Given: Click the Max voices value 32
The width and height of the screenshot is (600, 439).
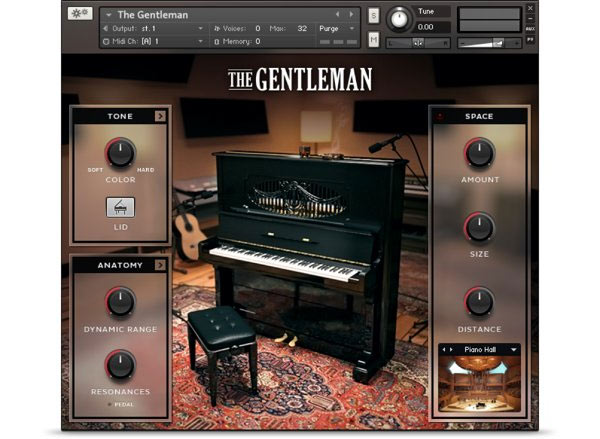Looking at the screenshot, I should 302,29.
